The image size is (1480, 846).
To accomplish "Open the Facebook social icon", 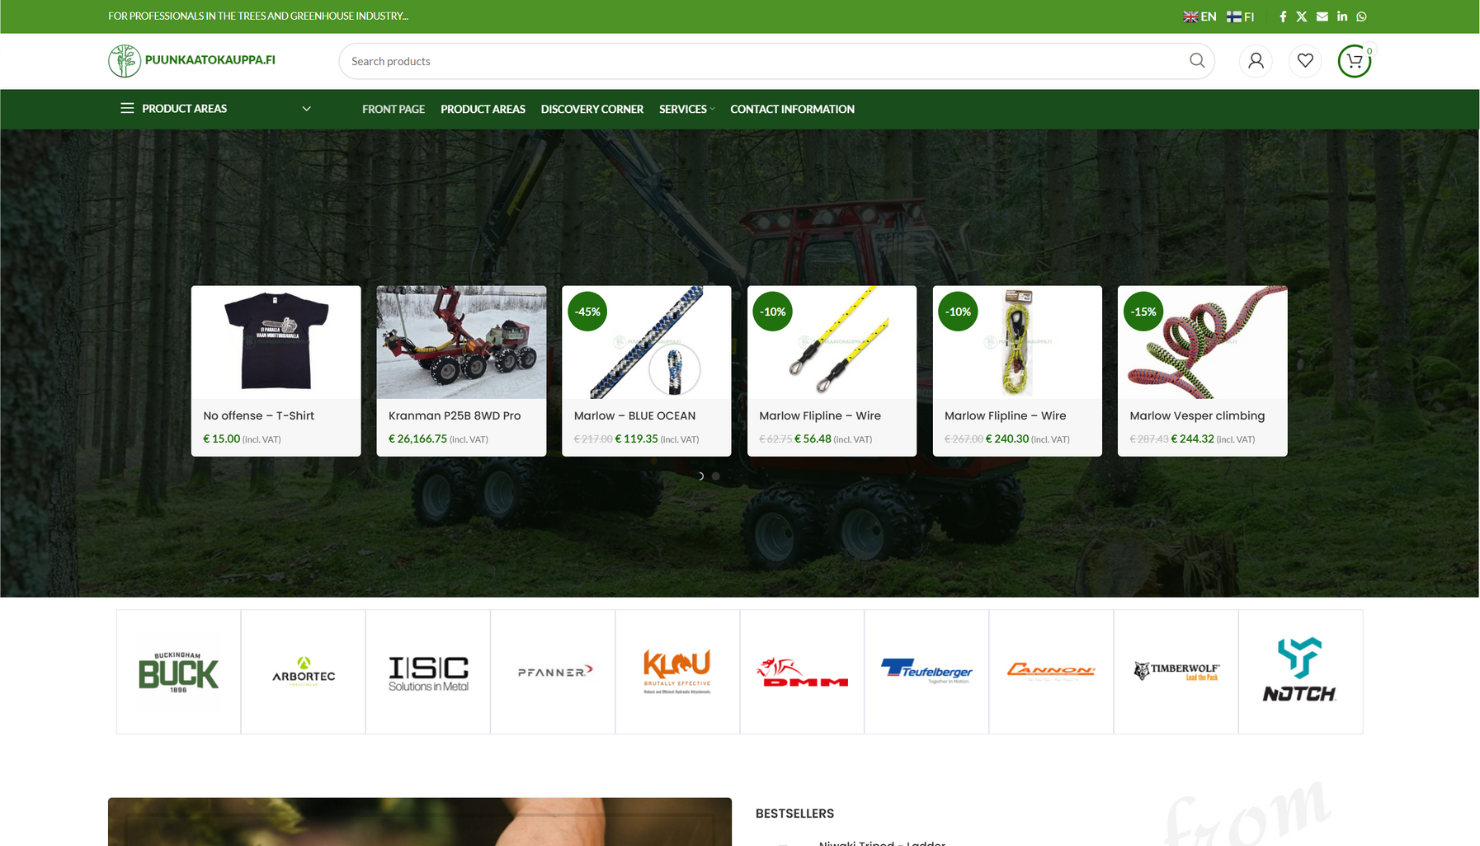I will pyautogui.click(x=1283, y=17).
